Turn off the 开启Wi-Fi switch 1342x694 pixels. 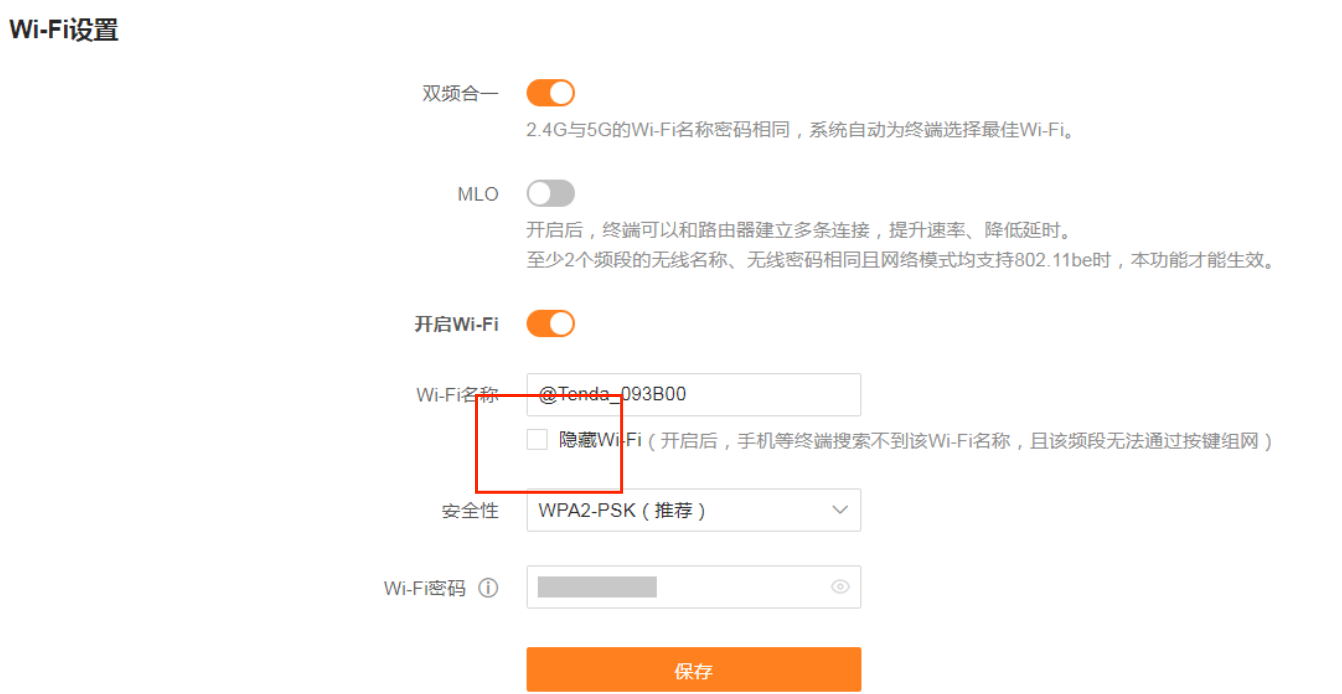(550, 324)
